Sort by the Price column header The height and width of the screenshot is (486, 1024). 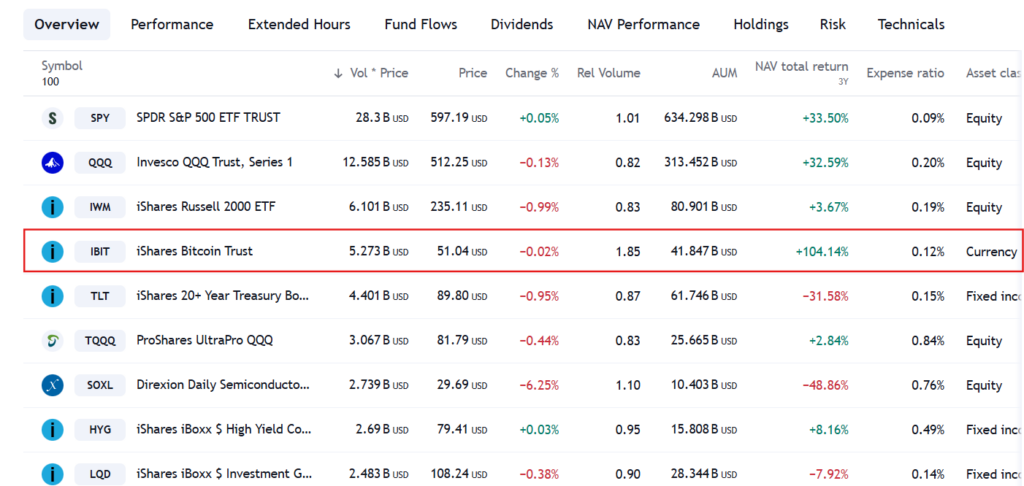pos(473,73)
